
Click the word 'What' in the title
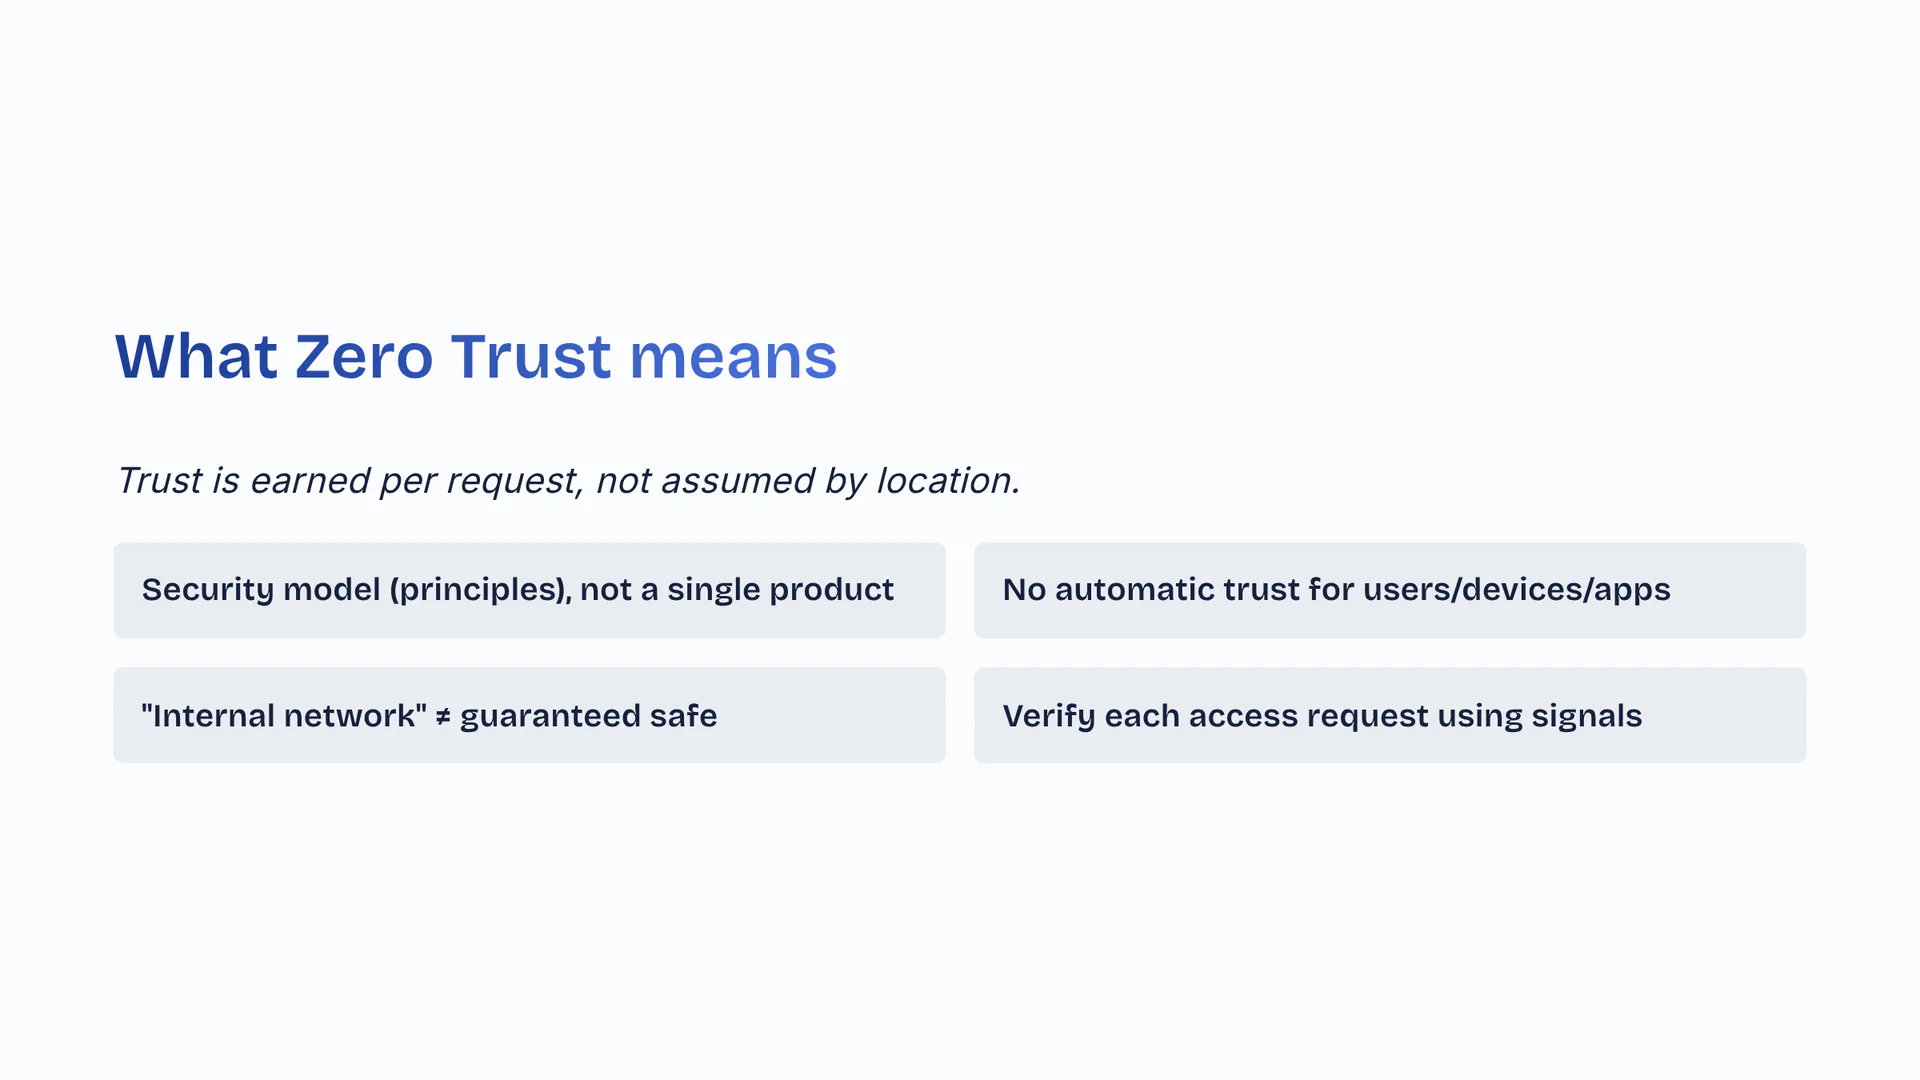[x=196, y=357]
